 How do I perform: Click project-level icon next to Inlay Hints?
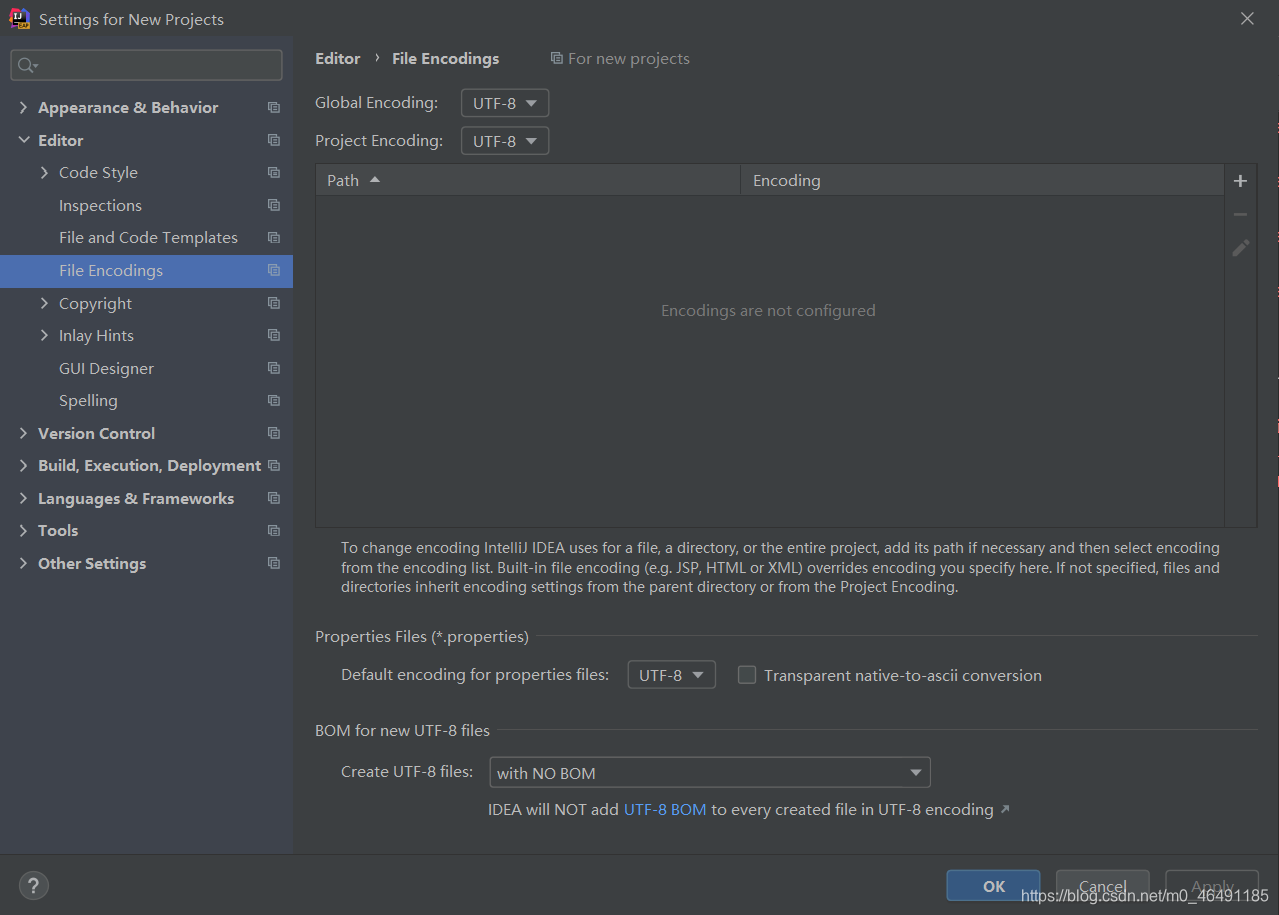pos(273,336)
